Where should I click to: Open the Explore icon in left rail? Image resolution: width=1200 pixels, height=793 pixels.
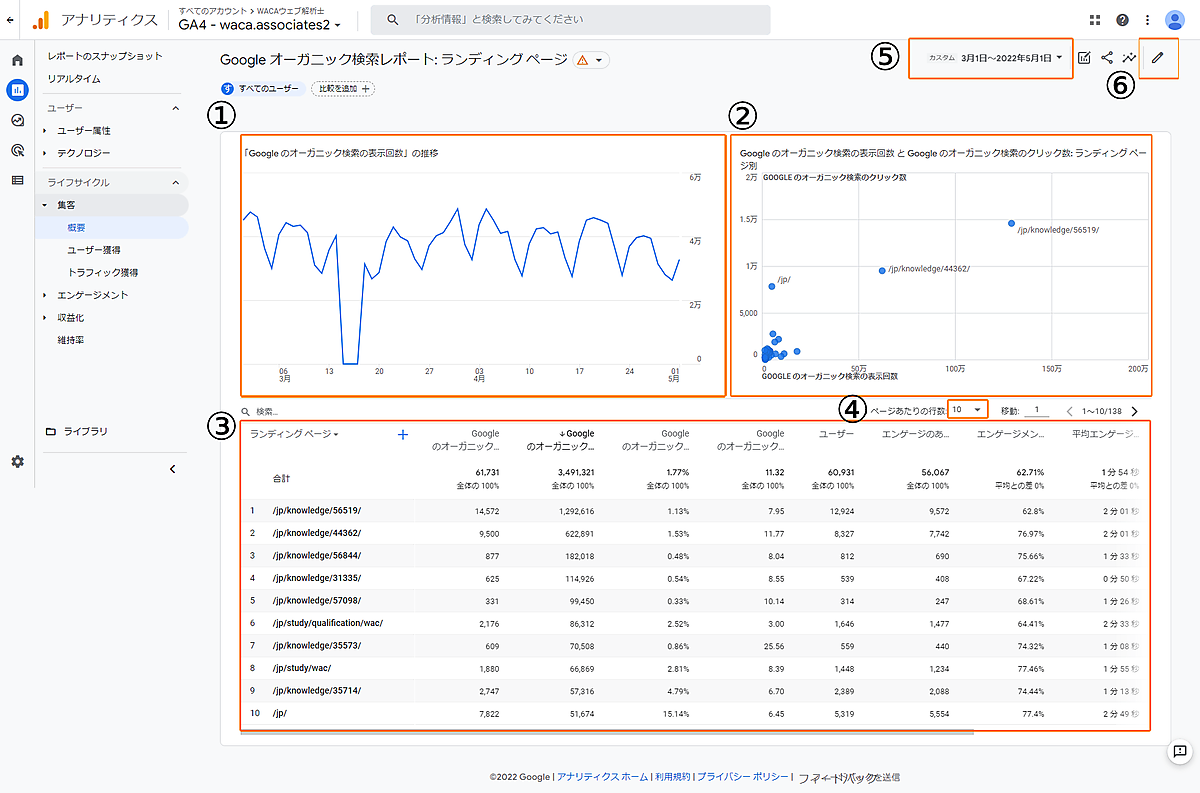(17, 120)
